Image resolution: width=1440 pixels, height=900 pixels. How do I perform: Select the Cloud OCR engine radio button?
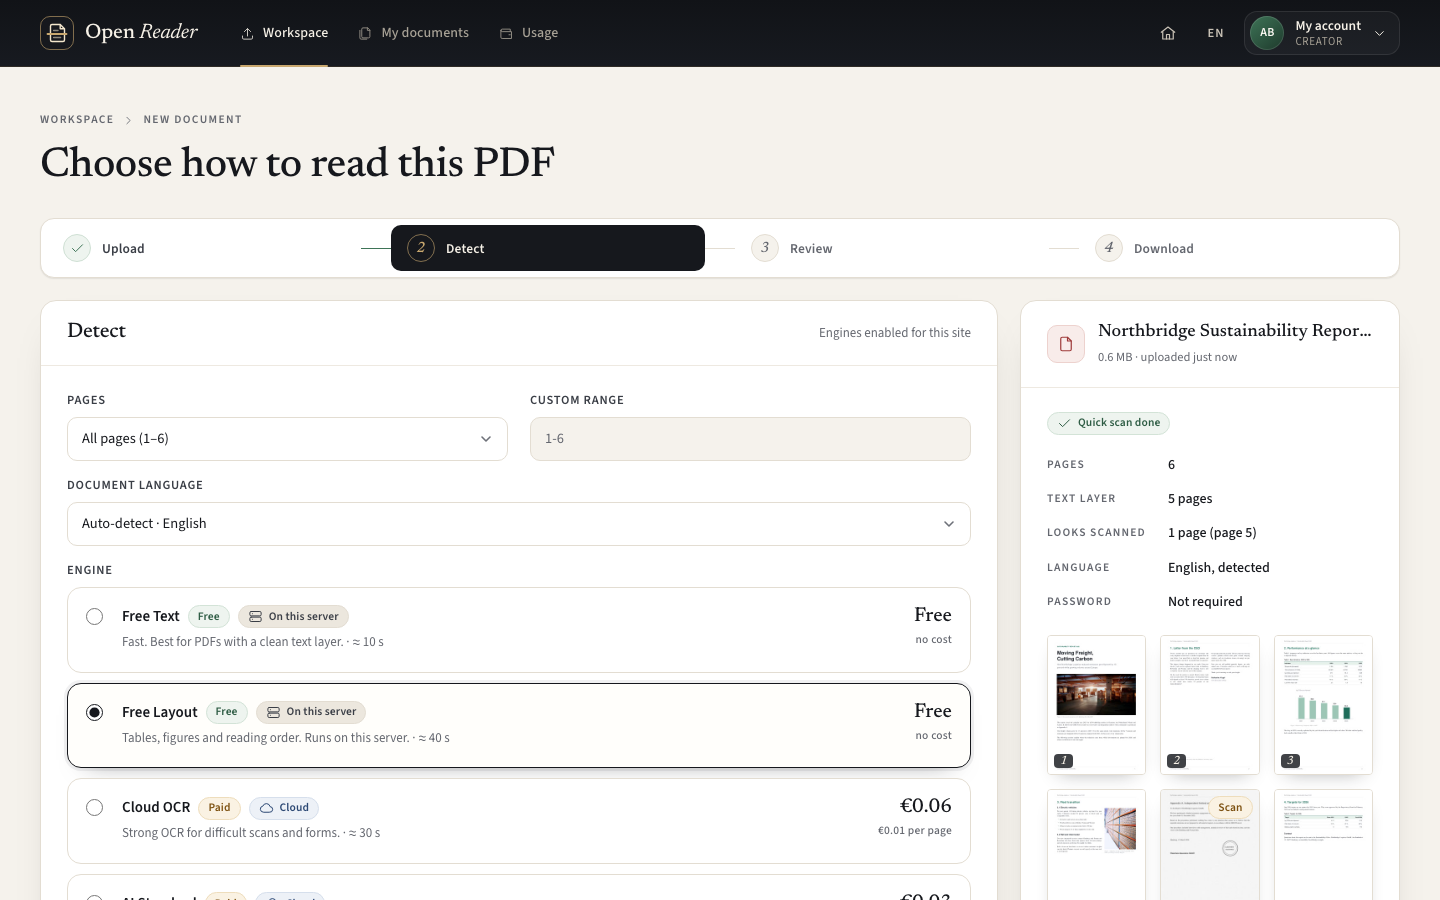coord(94,807)
